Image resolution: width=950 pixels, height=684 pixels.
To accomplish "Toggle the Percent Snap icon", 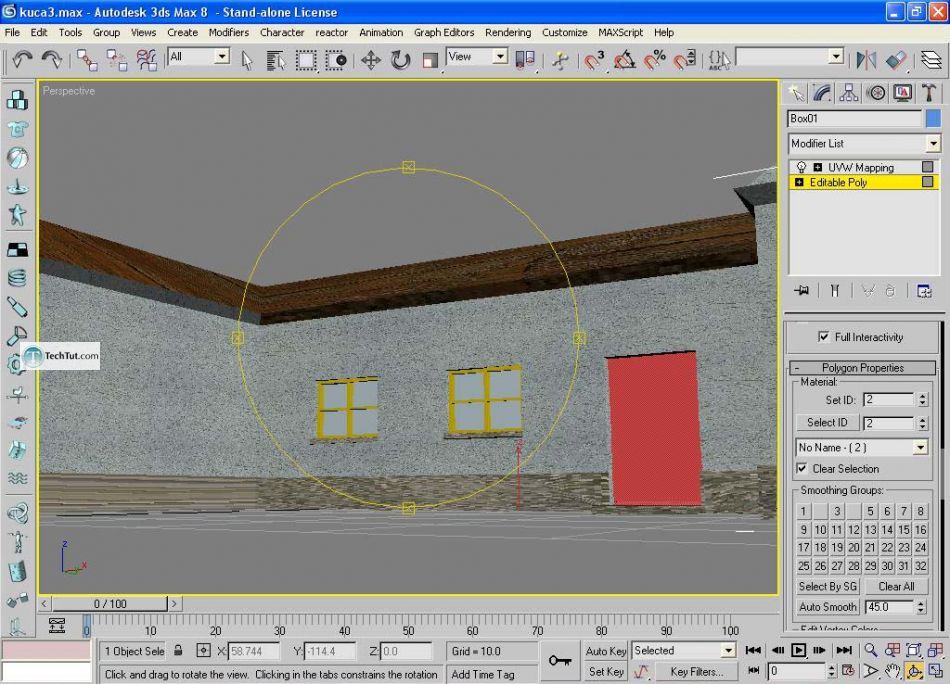I will click(x=655, y=60).
